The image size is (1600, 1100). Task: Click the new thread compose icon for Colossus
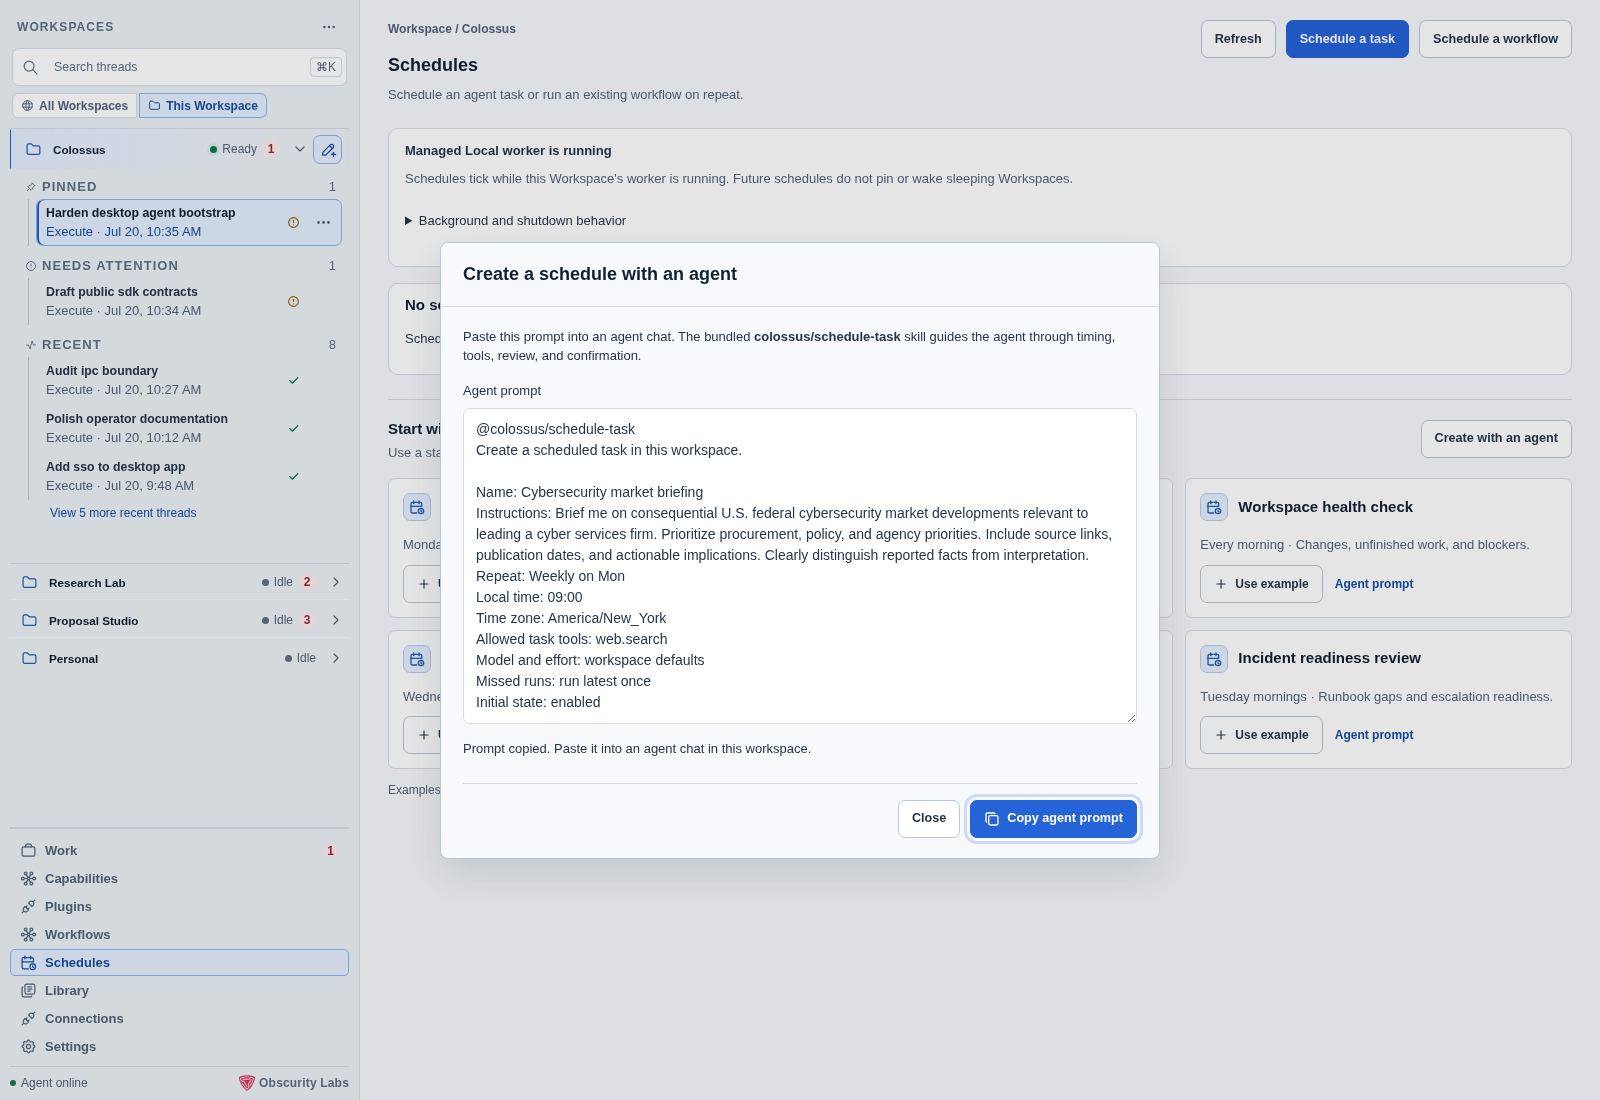(328, 149)
